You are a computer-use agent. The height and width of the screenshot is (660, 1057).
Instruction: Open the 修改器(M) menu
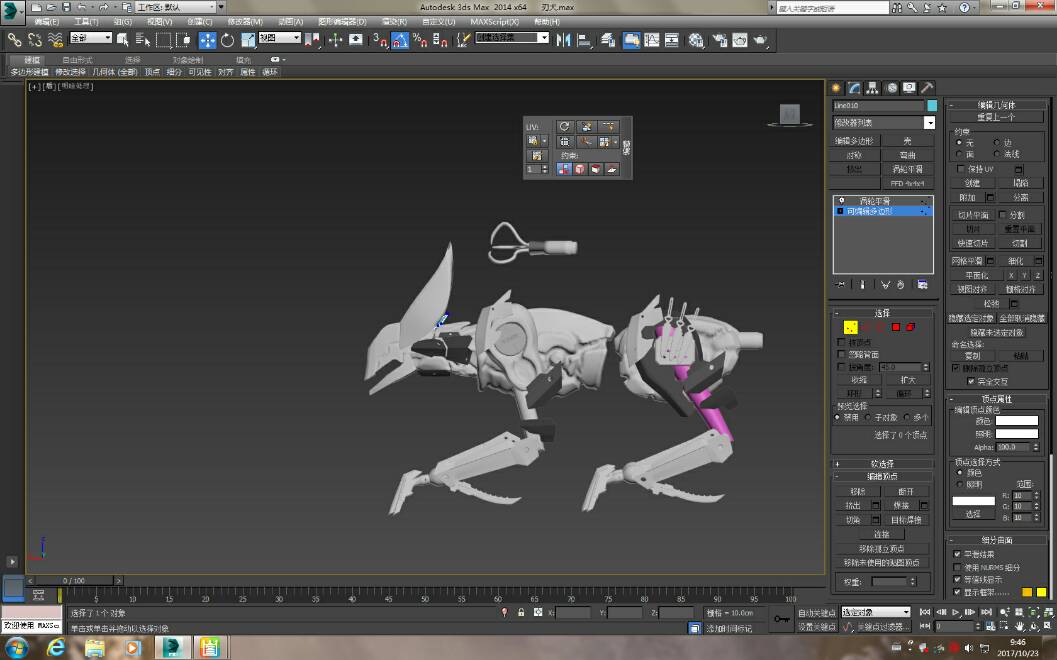coord(245,21)
